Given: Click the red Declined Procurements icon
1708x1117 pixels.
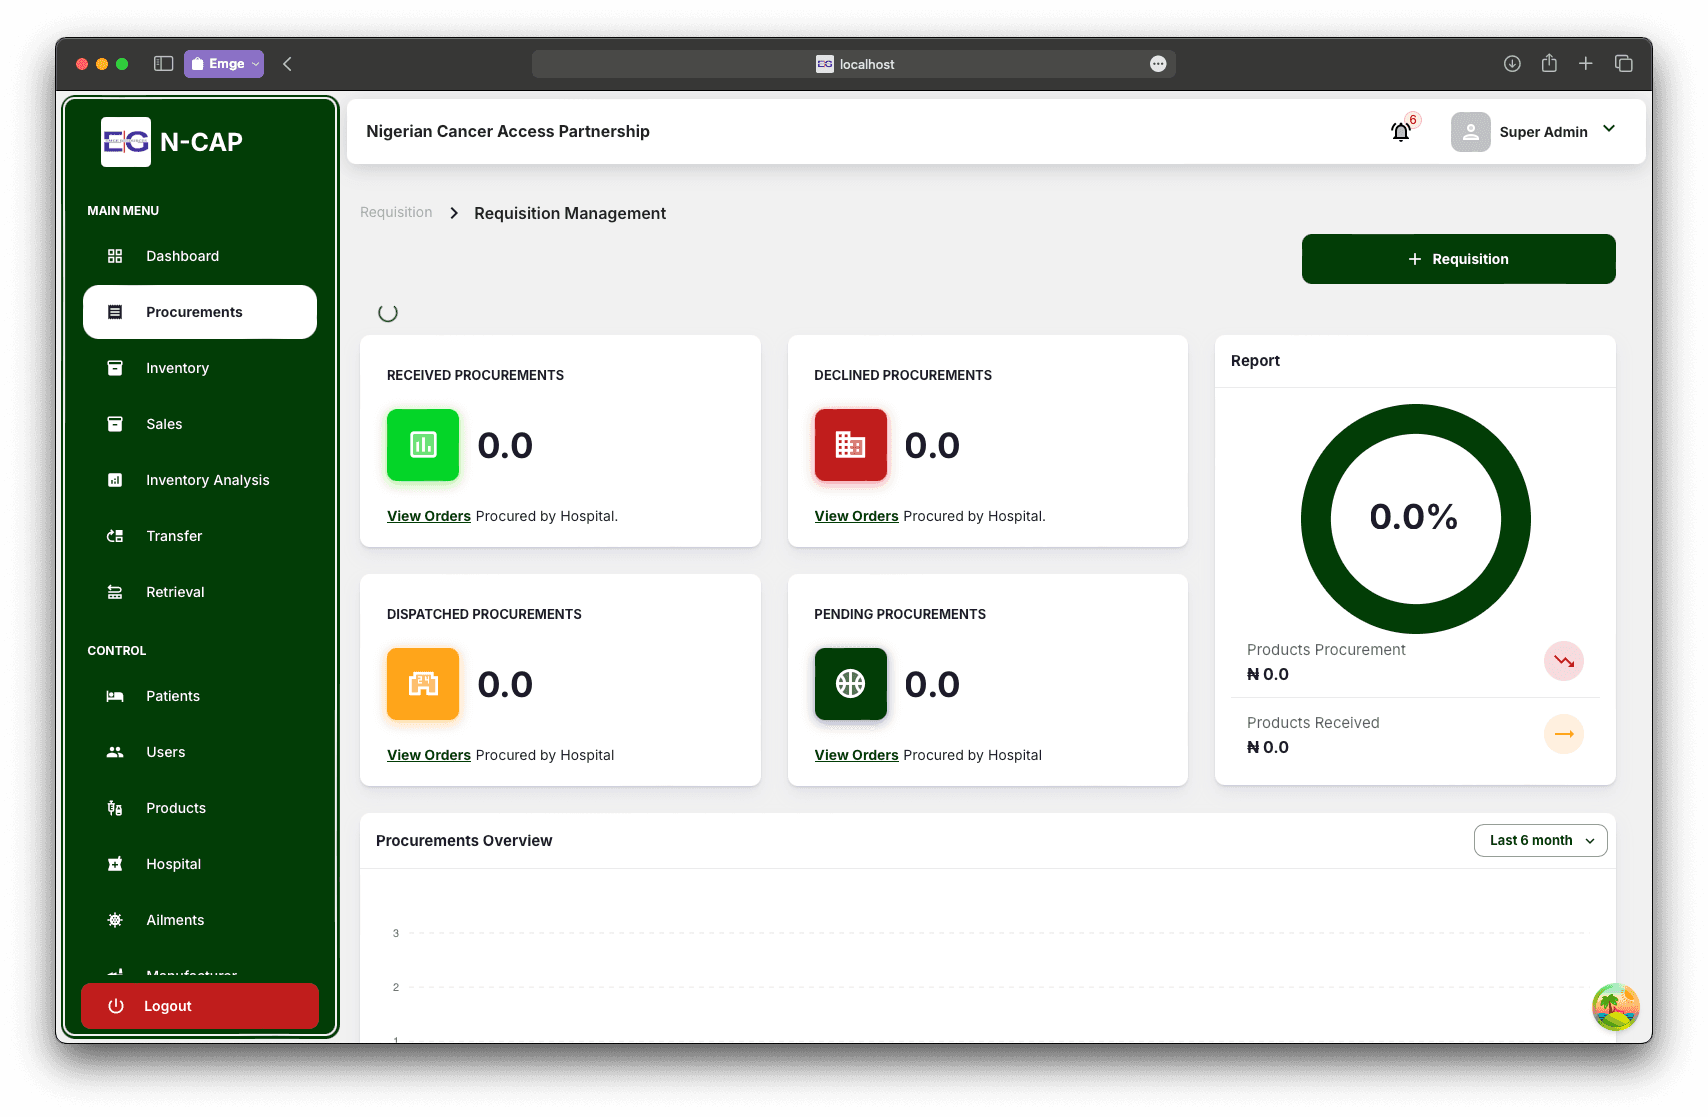Looking at the screenshot, I should pyautogui.click(x=850, y=445).
